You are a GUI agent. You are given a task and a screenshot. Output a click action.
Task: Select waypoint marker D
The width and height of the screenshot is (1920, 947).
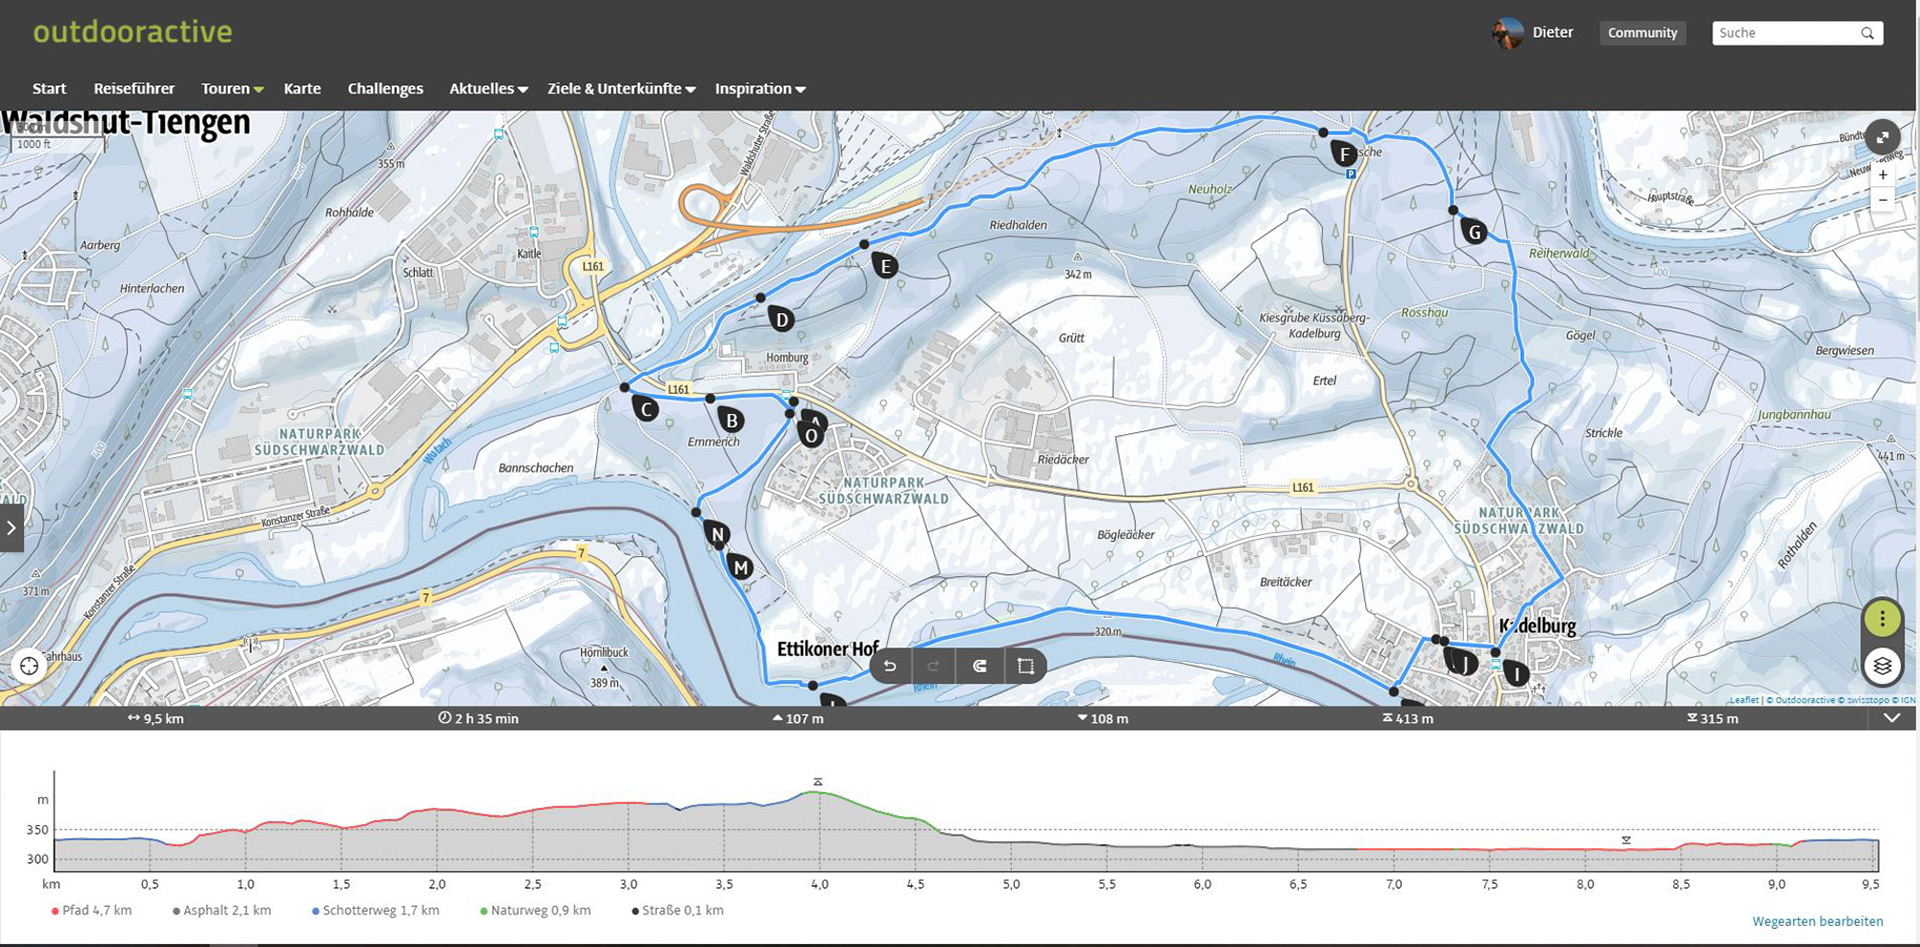tap(781, 320)
